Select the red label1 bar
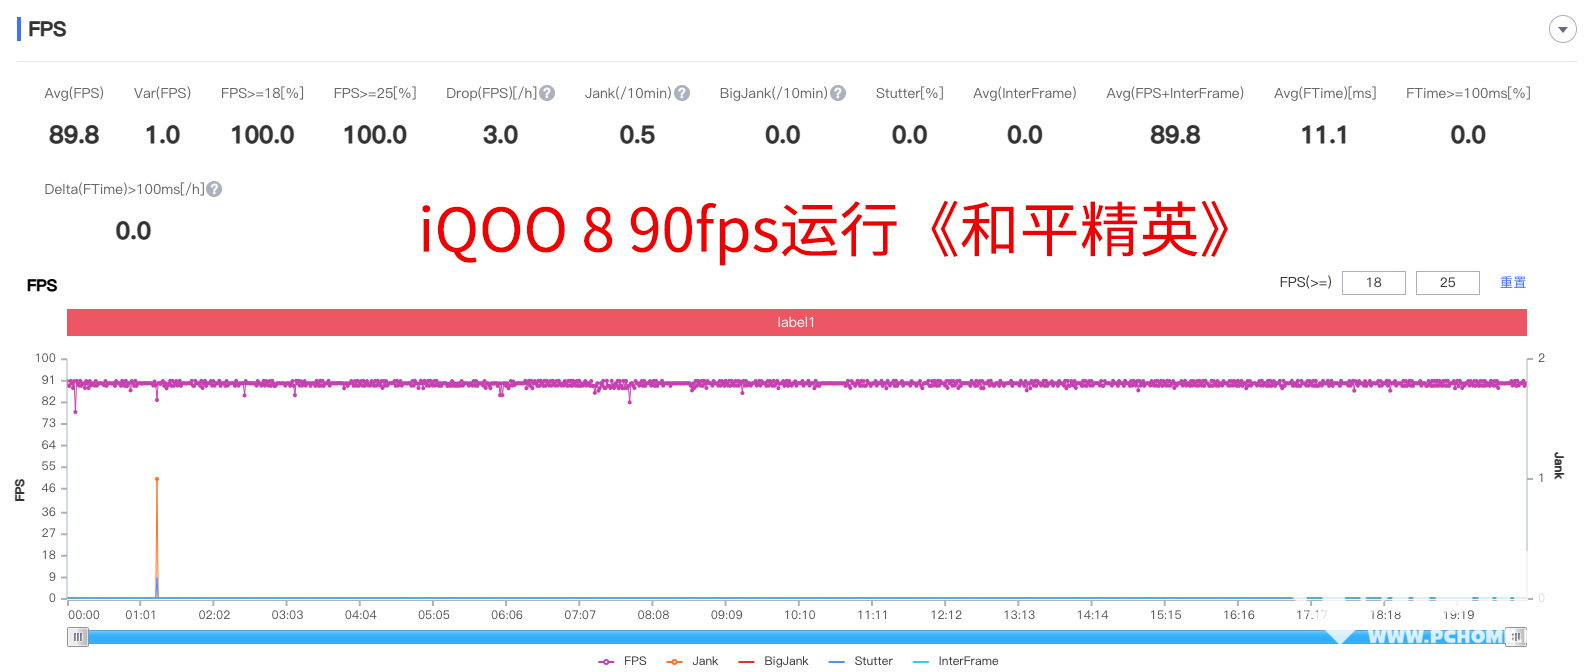Viewport: 1585px width, 672px height. pyautogui.click(x=796, y=322)
